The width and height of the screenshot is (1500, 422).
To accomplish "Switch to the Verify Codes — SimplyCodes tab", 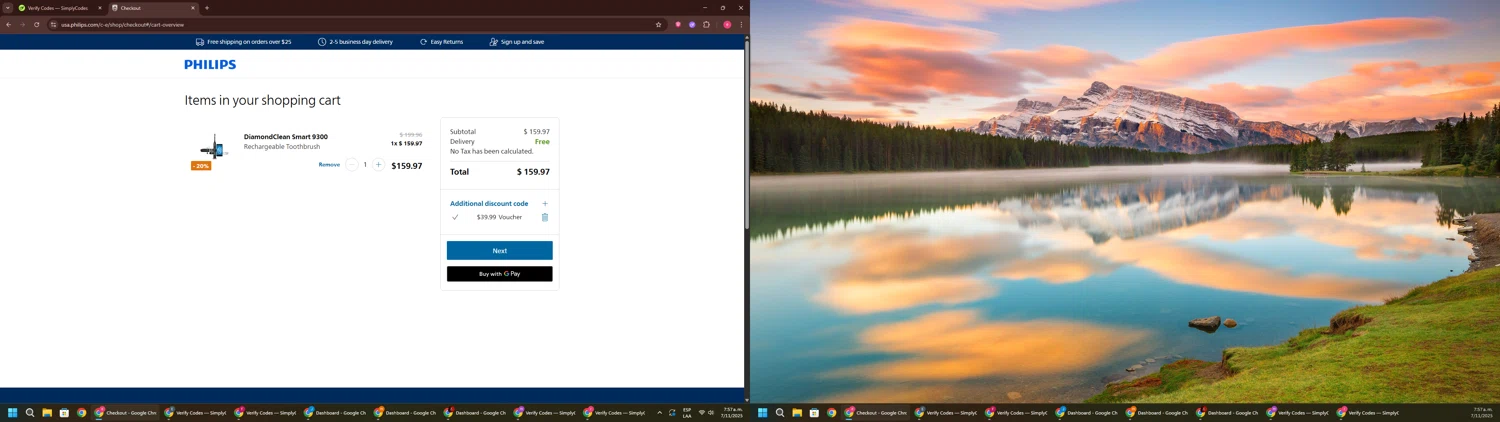I will 60,8.
